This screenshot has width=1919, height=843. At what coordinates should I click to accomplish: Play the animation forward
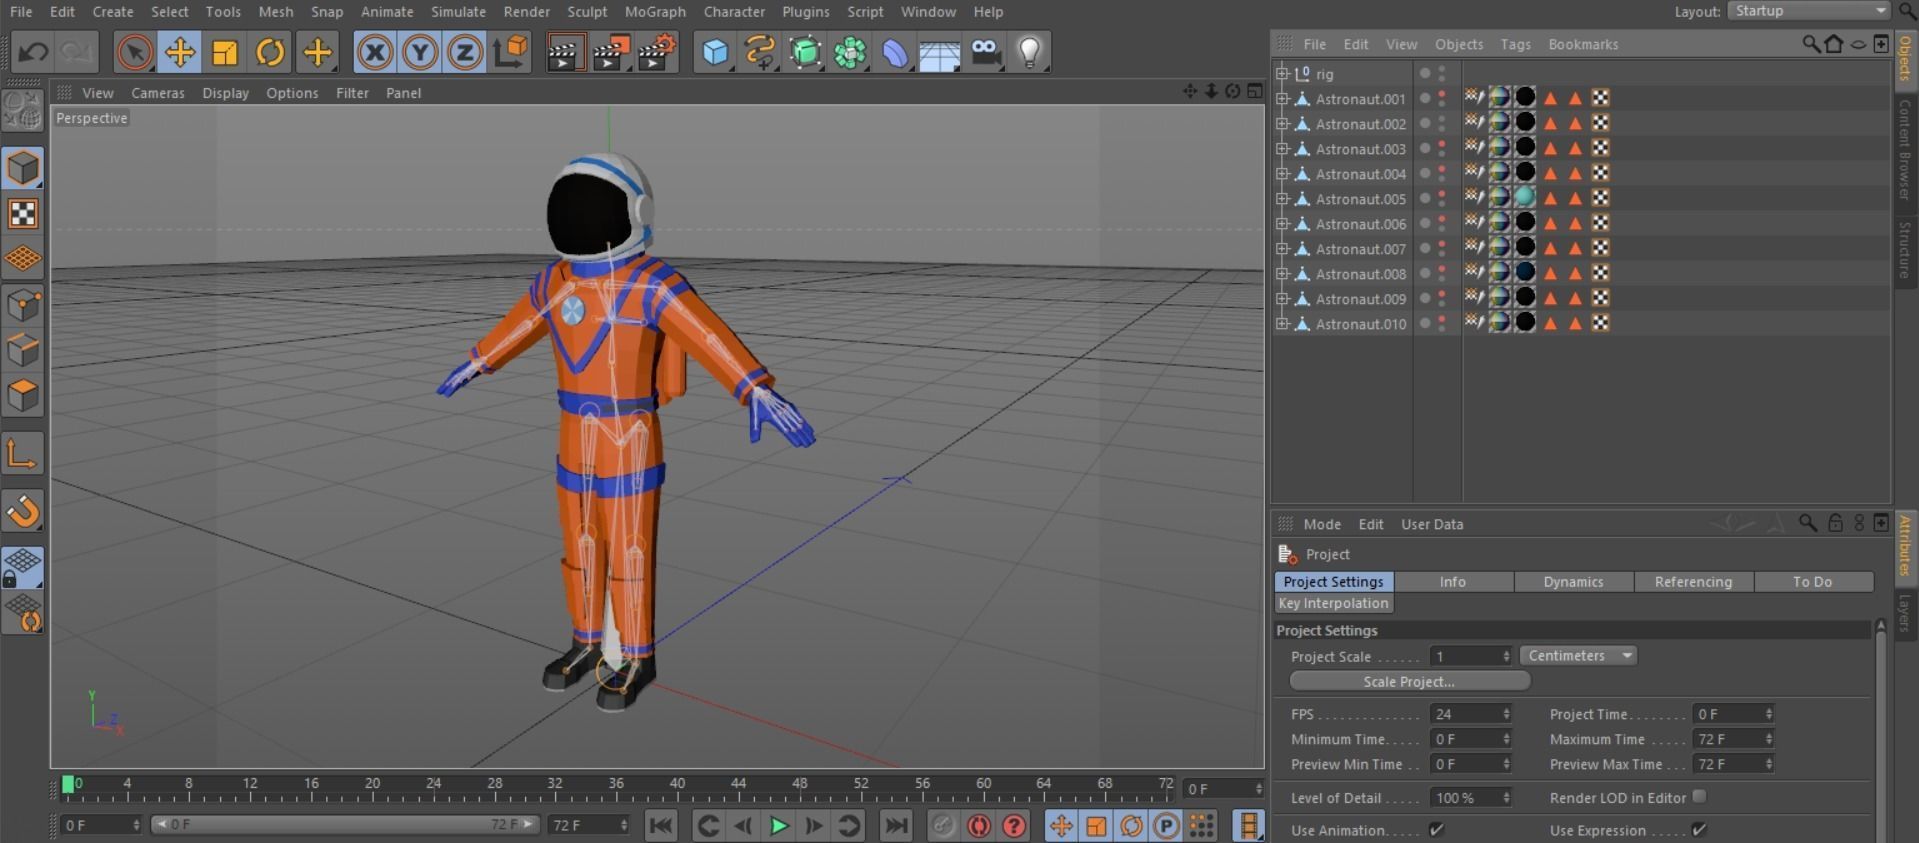click(x=779, y=826)
